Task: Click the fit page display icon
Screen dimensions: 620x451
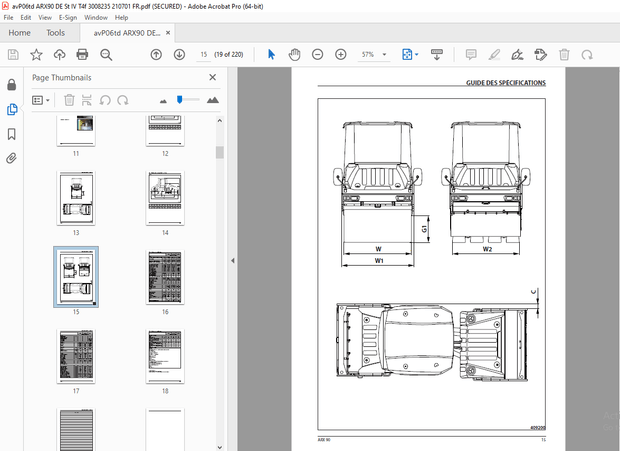Action: 407,55
